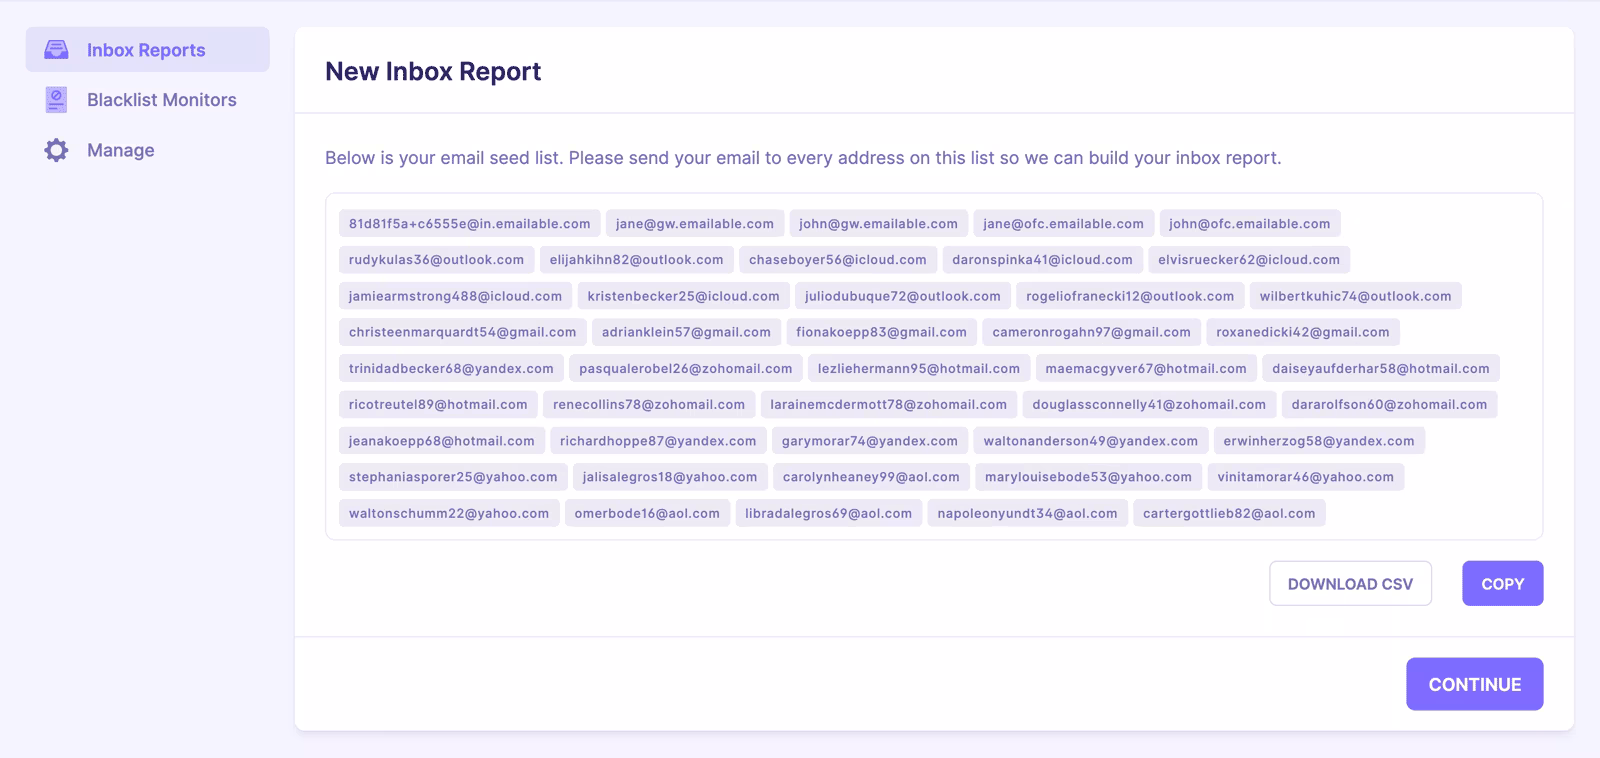
Task: Click the dararolfson60@zohomail.com chip
Action: (x=1388, y=405)
